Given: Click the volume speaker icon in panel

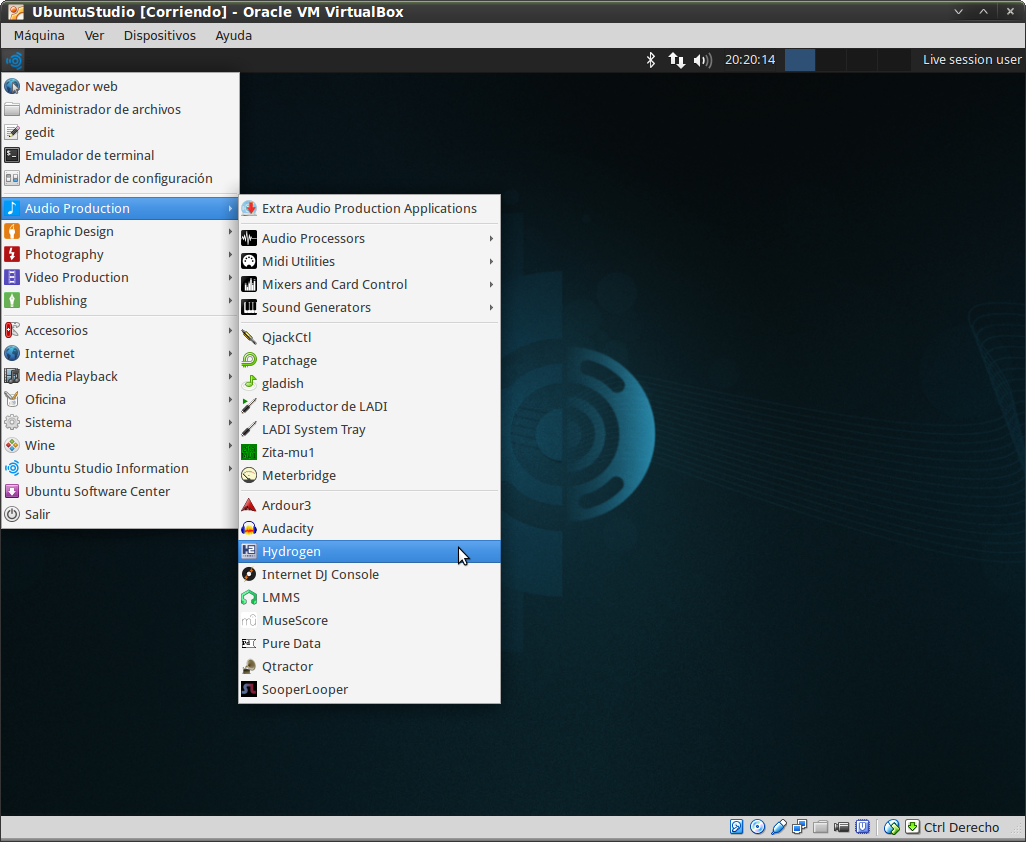Looking at the screenshot, I should [x=702, y=60].
